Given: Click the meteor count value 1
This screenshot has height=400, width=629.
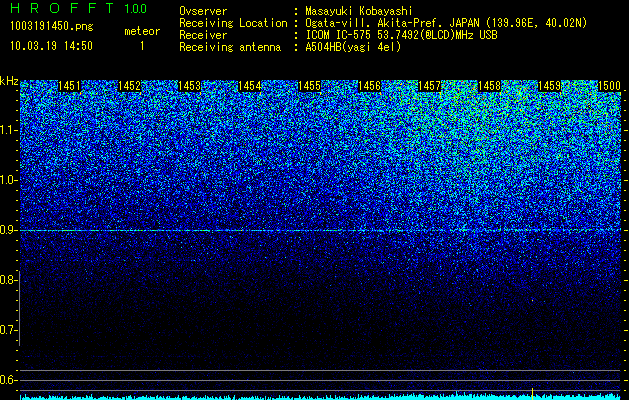Looking at the screenshot, I should pos(142,46).
